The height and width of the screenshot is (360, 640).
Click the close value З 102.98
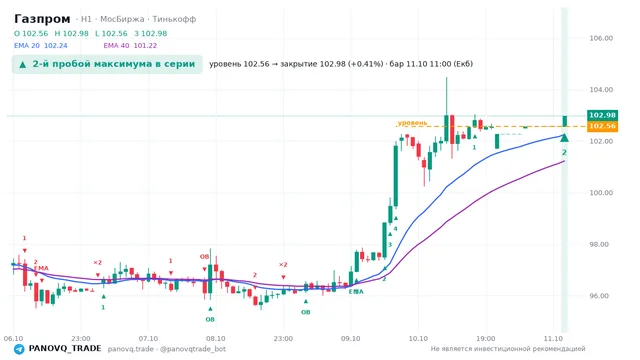coord(151,33)
